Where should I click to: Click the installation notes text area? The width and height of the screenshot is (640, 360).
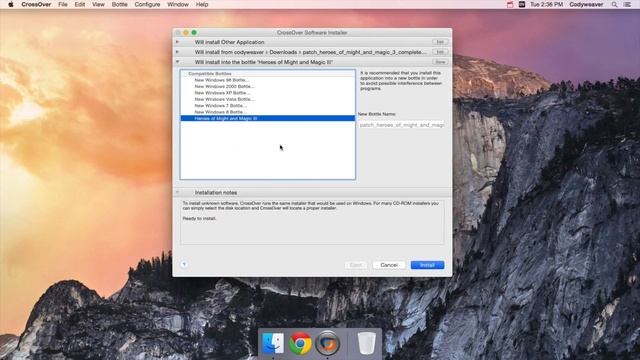(312, 222)
